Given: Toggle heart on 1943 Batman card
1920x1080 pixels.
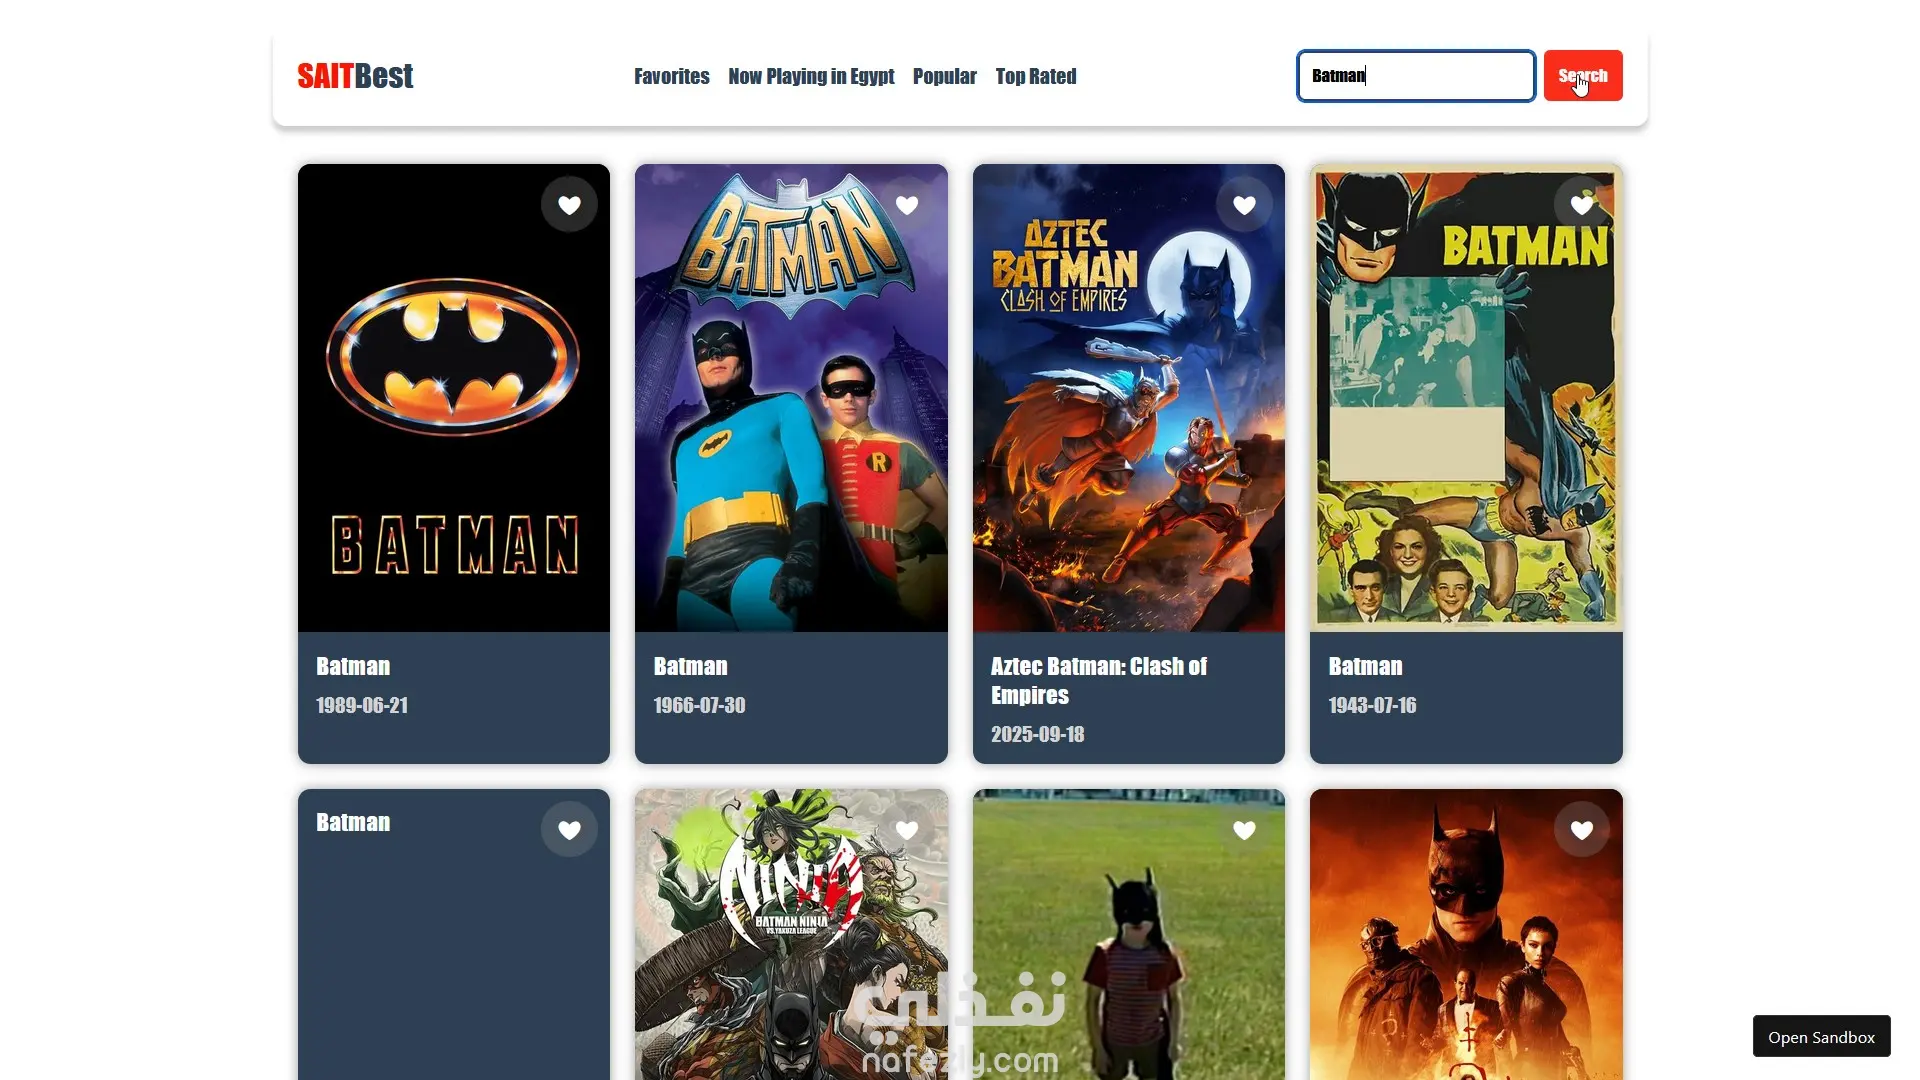Looking at the screenshot, I should coord(1581,205).
